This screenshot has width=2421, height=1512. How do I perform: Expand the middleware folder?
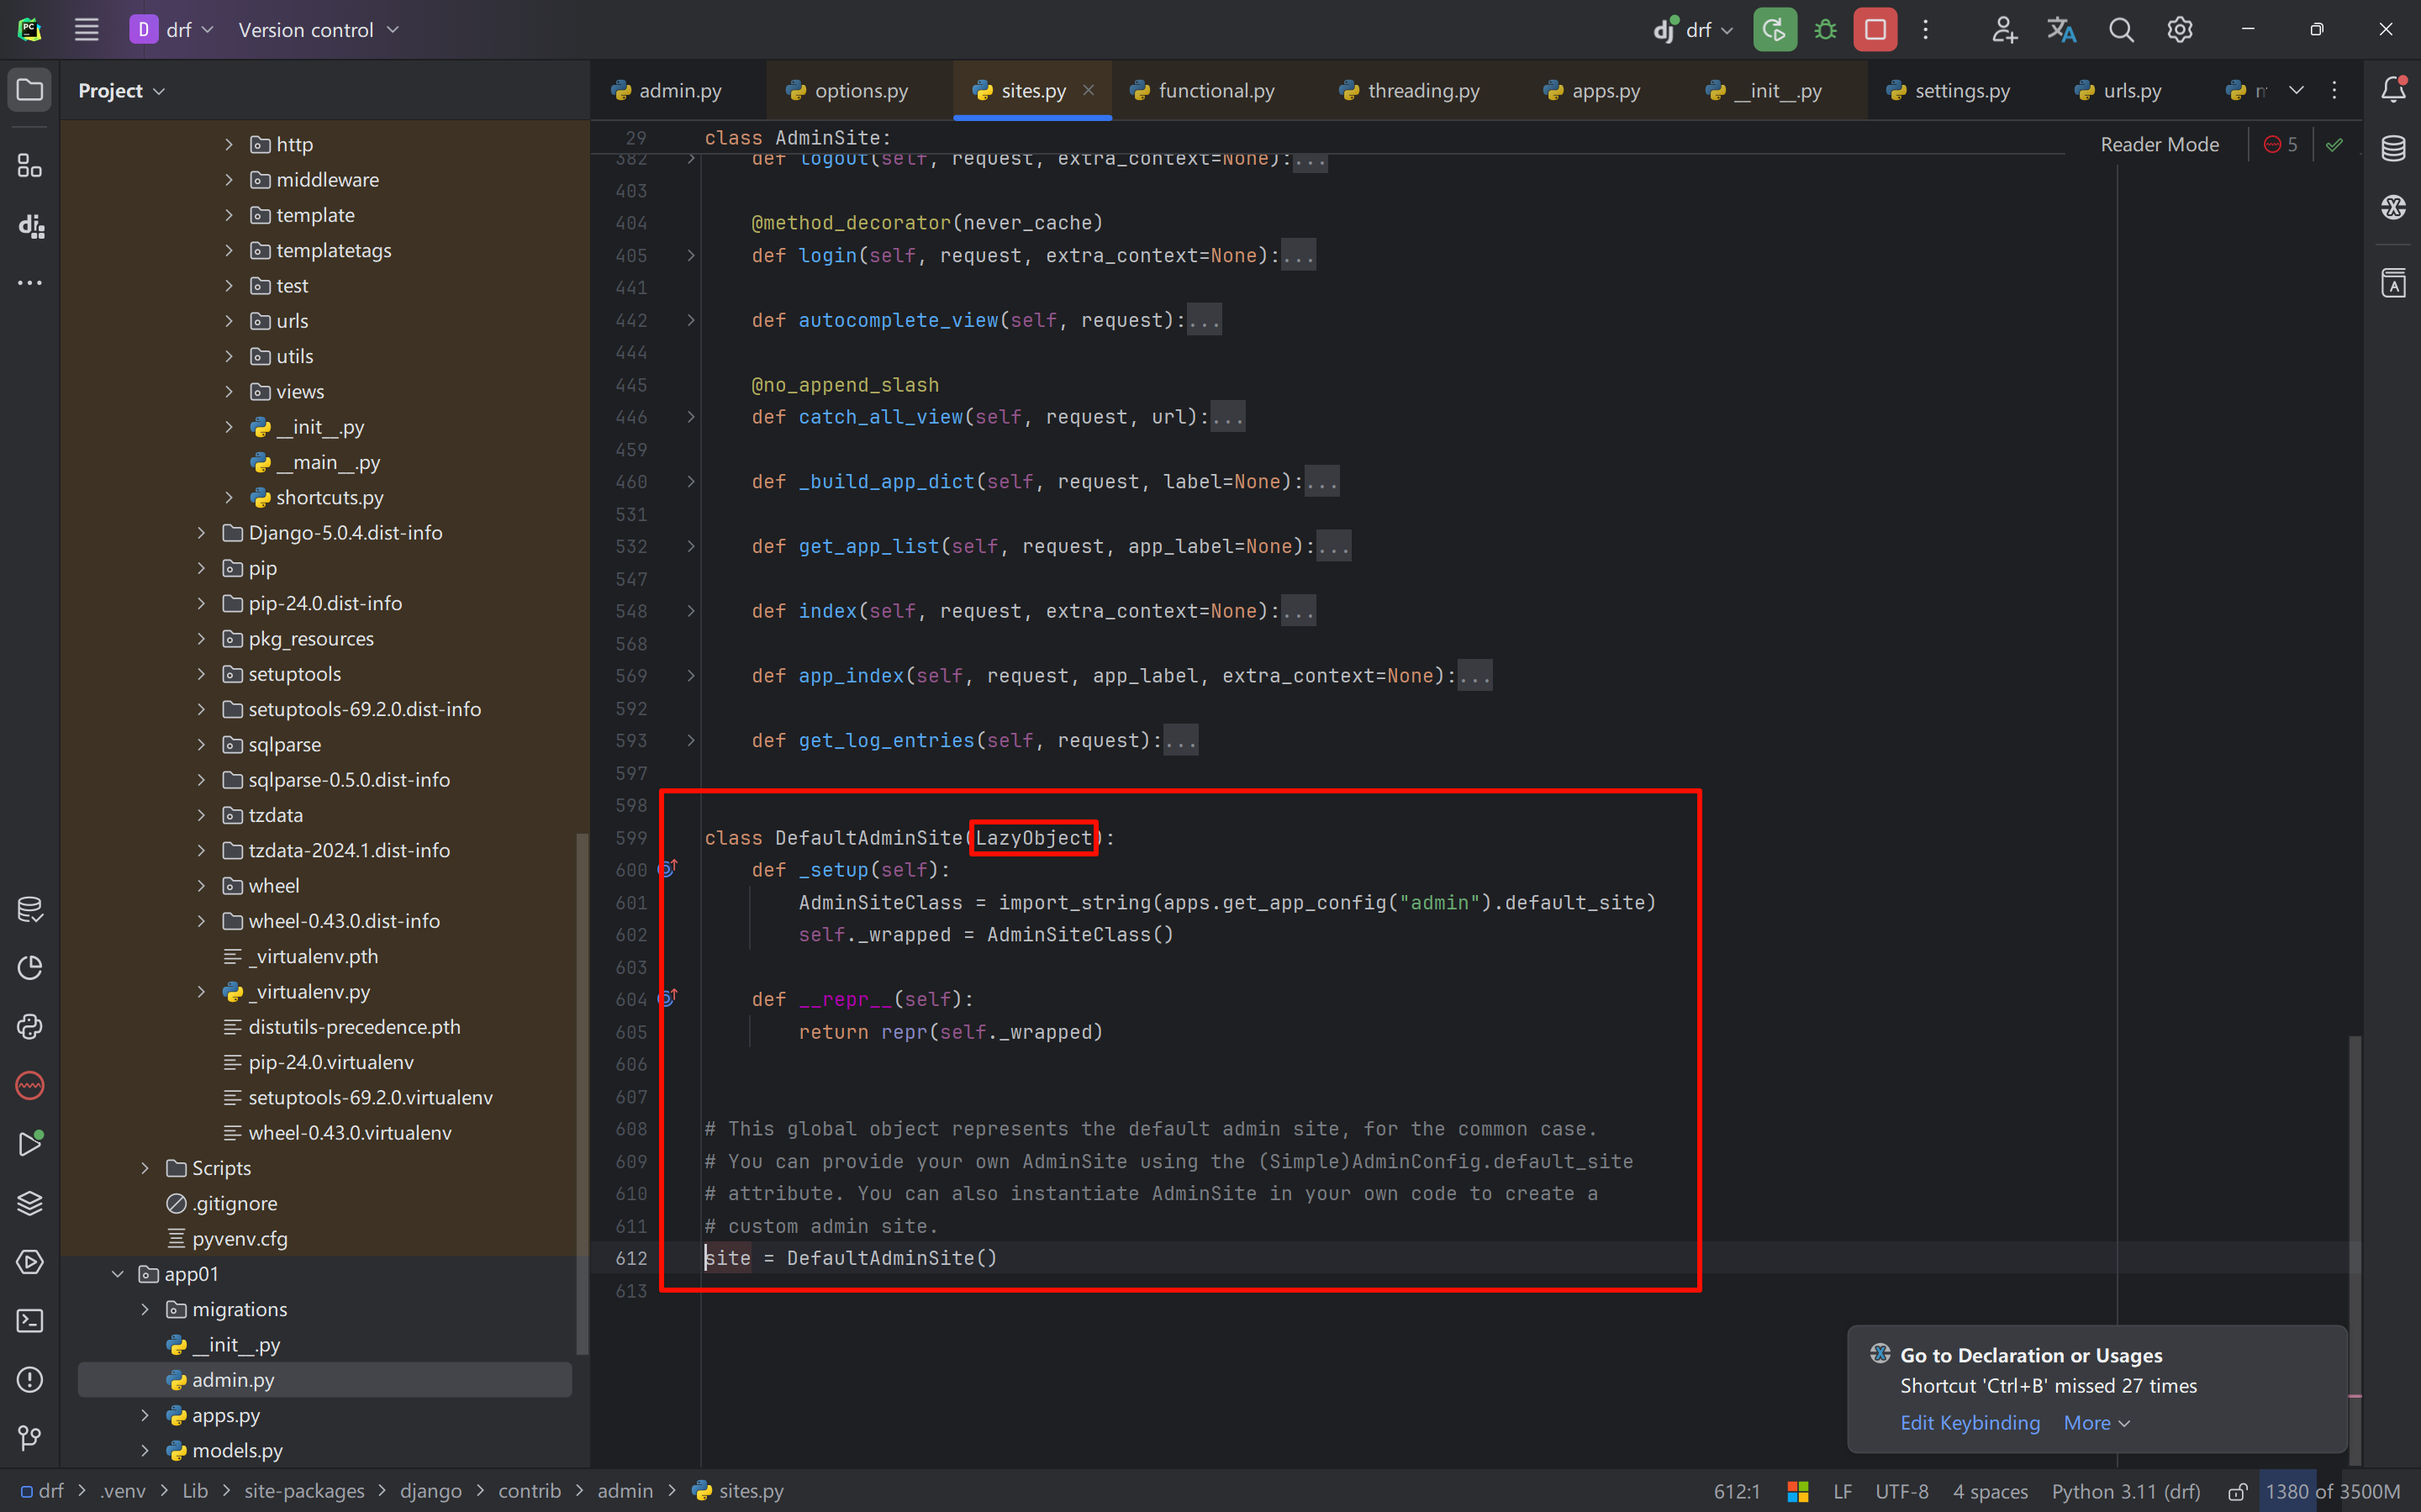tap(229, 180)
